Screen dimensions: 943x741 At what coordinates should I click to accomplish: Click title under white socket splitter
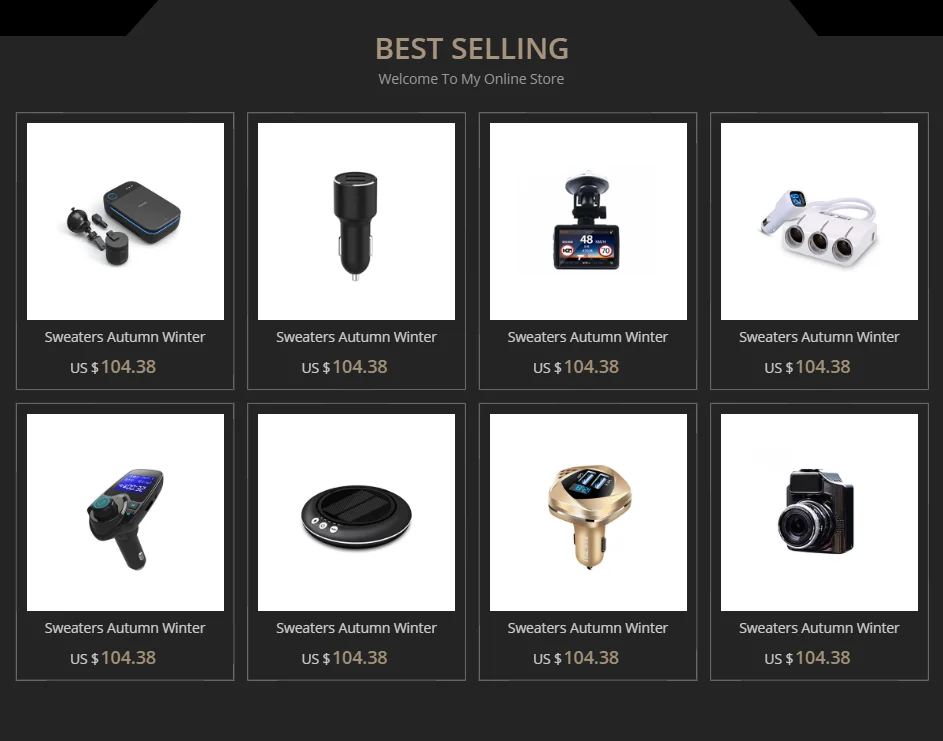pos(819,337)
